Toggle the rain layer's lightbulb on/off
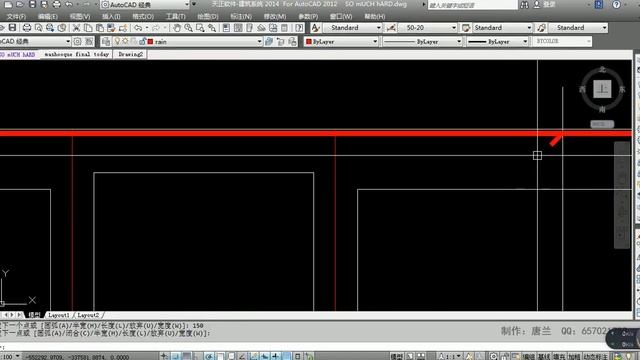The image size is (640, 360). pyautogui.click(x=118, y=41)
